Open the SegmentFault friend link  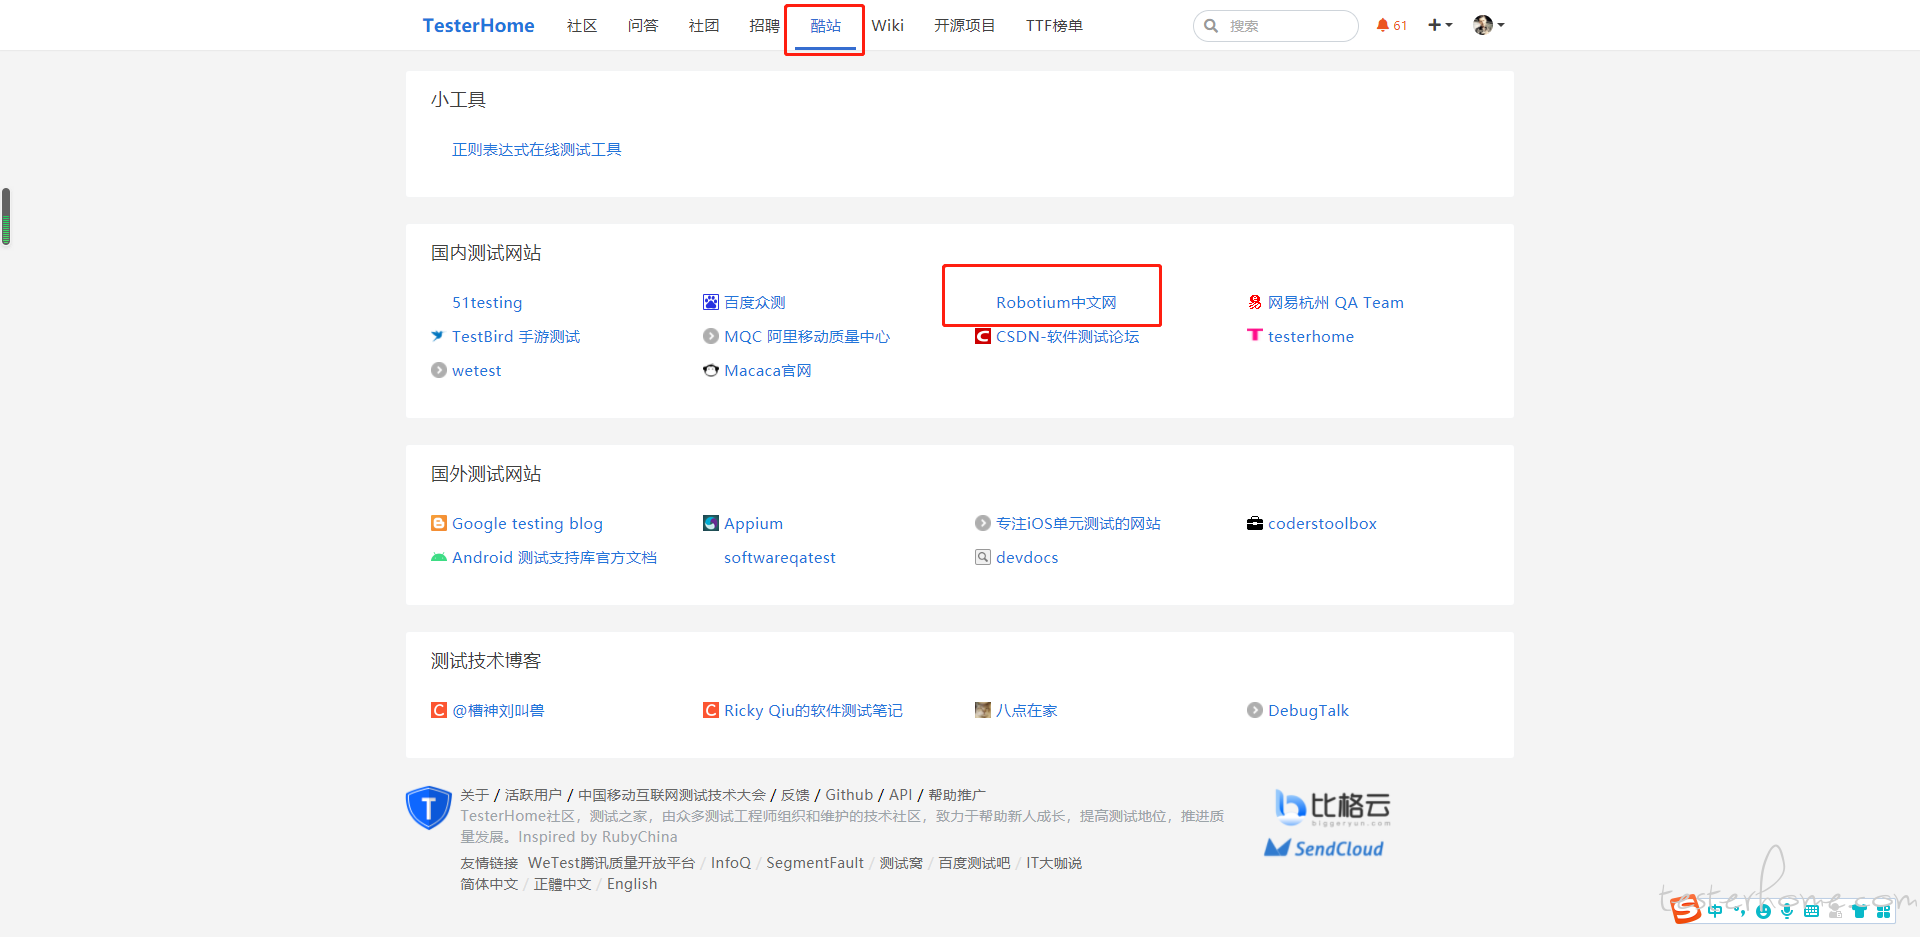point(815,862)
